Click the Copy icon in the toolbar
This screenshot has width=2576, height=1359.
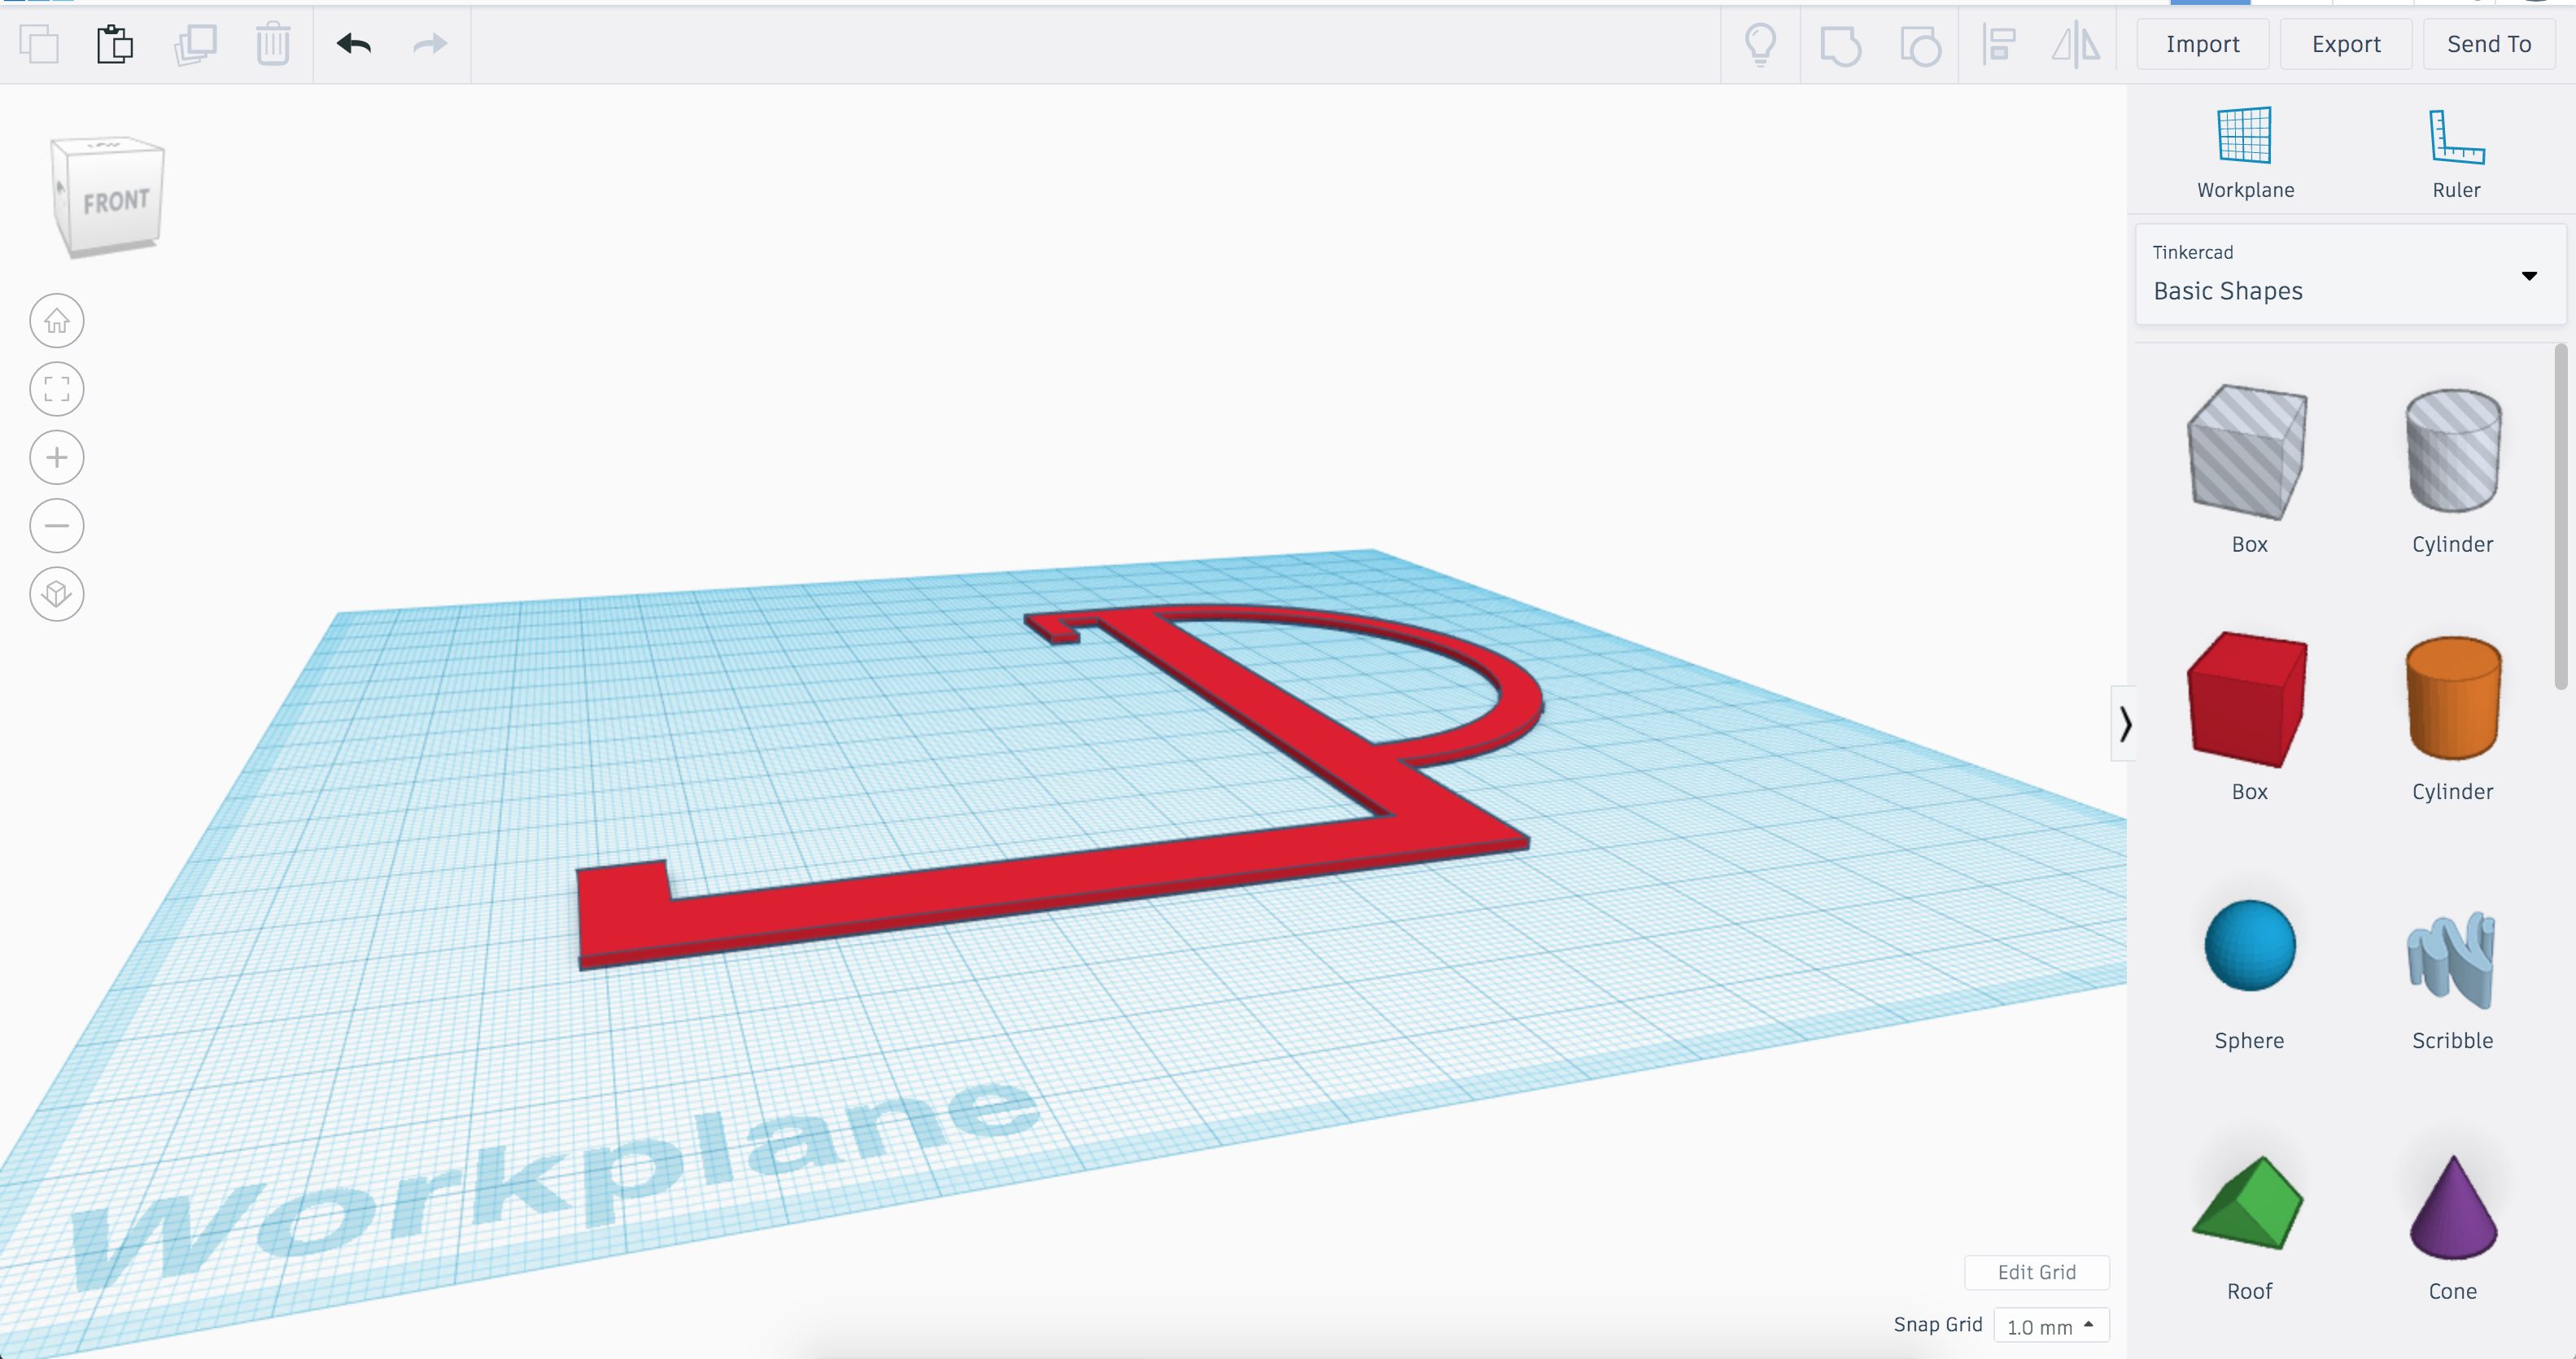[x=39, y=45]
